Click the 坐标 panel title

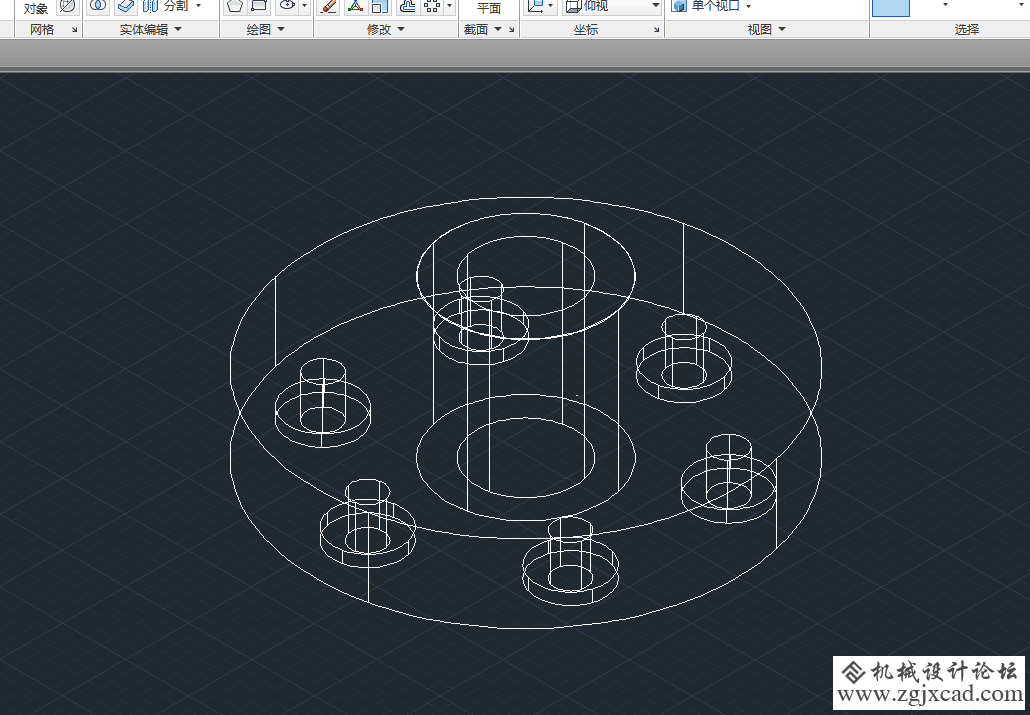(x=586, y=30)
